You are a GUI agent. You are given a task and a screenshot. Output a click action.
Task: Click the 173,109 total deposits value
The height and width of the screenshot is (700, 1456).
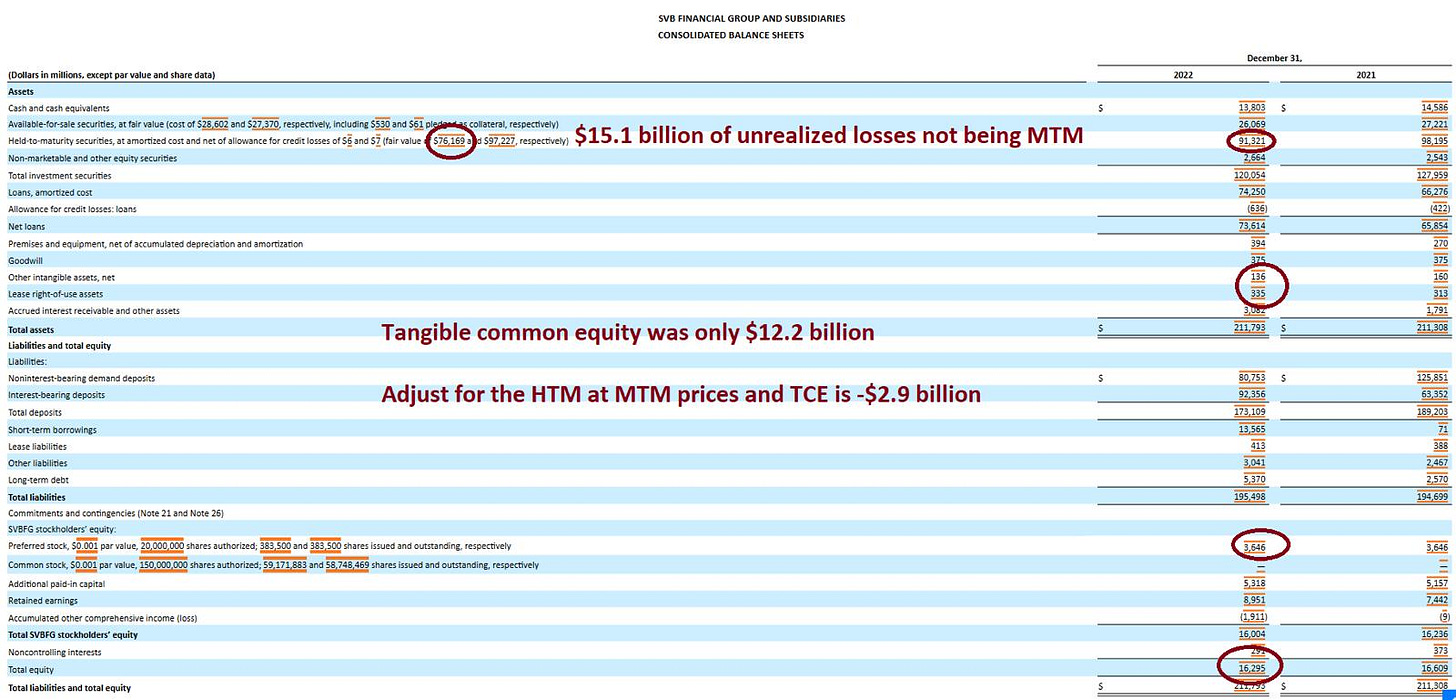click(x=1249, y=412)
